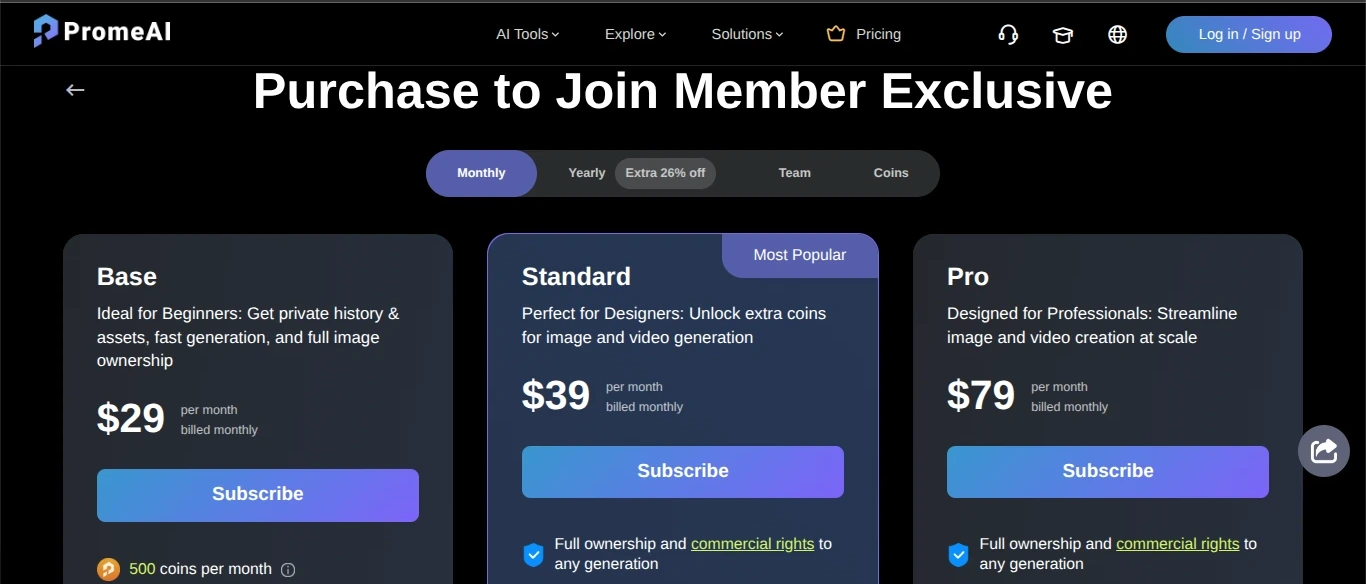Subscribe to the Standard plan
This screenshot has width=1366, height=584.
coord(682,471)
